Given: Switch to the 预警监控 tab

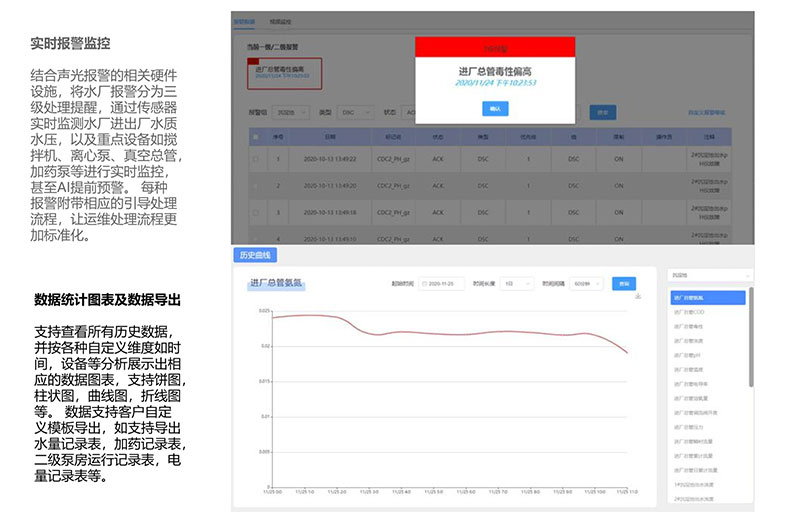Looking at the screenshot, I should (281, 20).
